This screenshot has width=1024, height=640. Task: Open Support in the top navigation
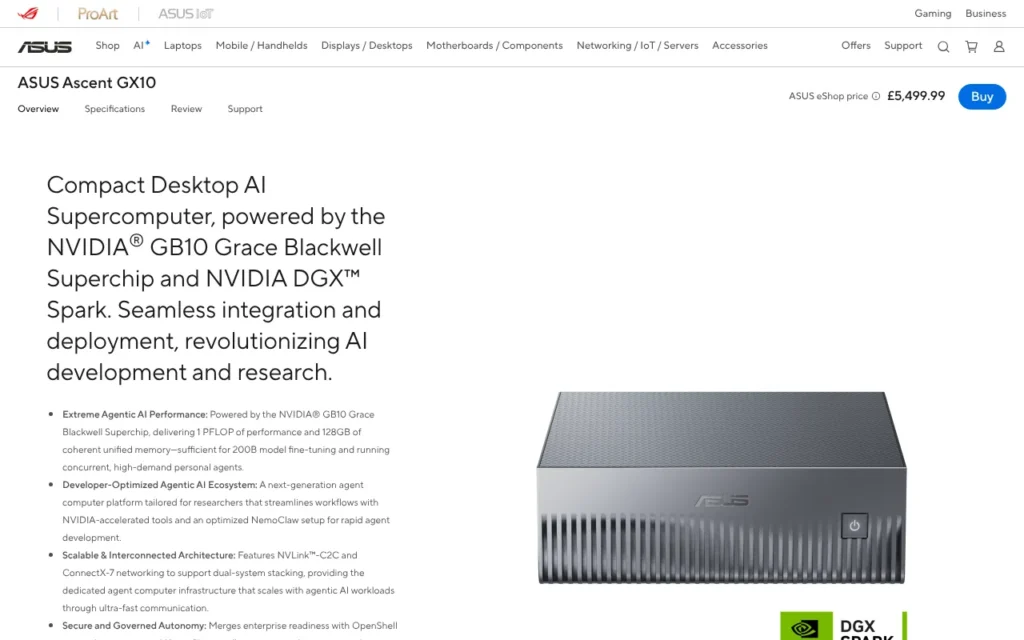pyautogui.click(x=903, y=46)
